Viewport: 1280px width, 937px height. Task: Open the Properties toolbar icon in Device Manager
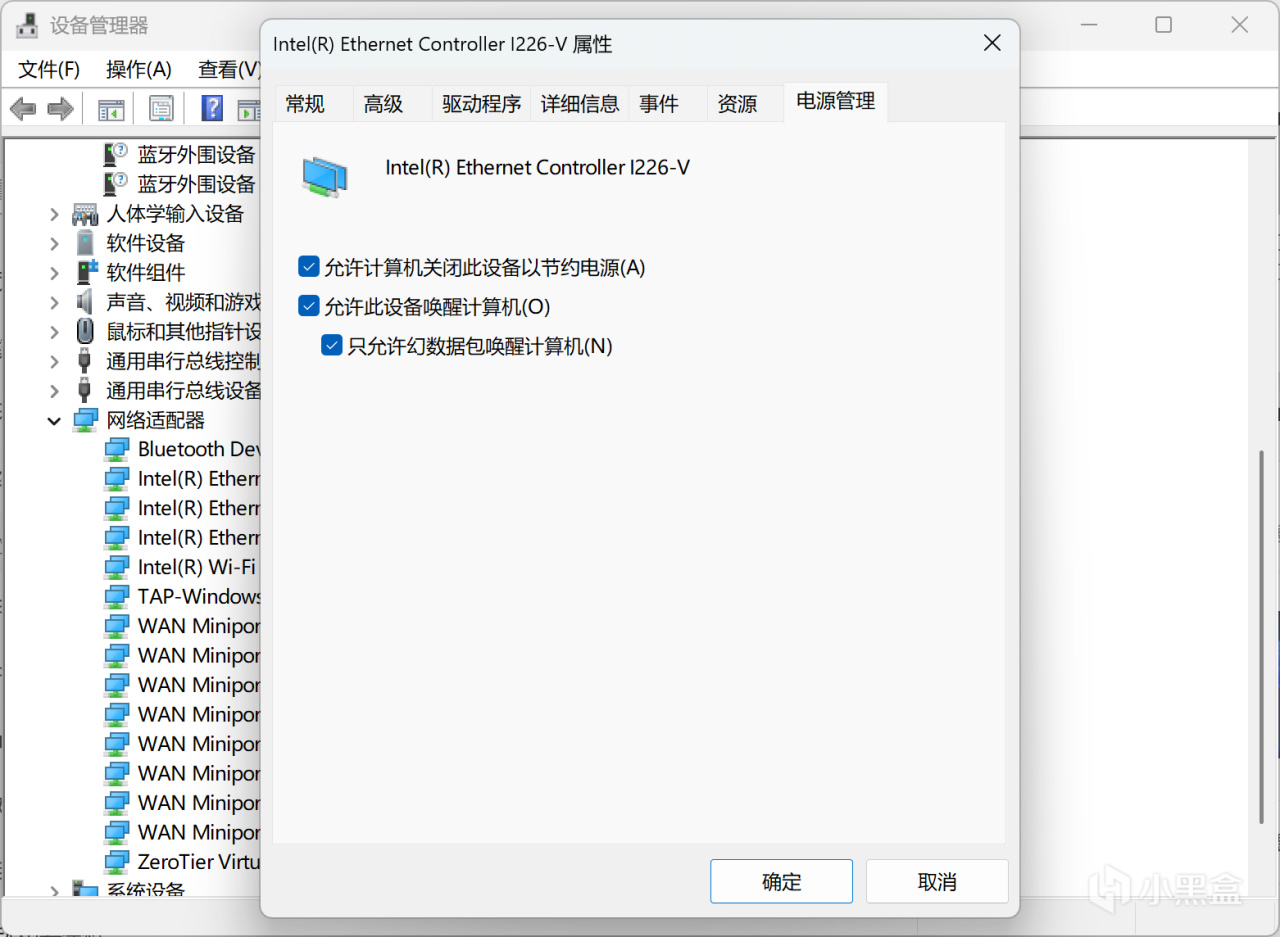[161, 108]
